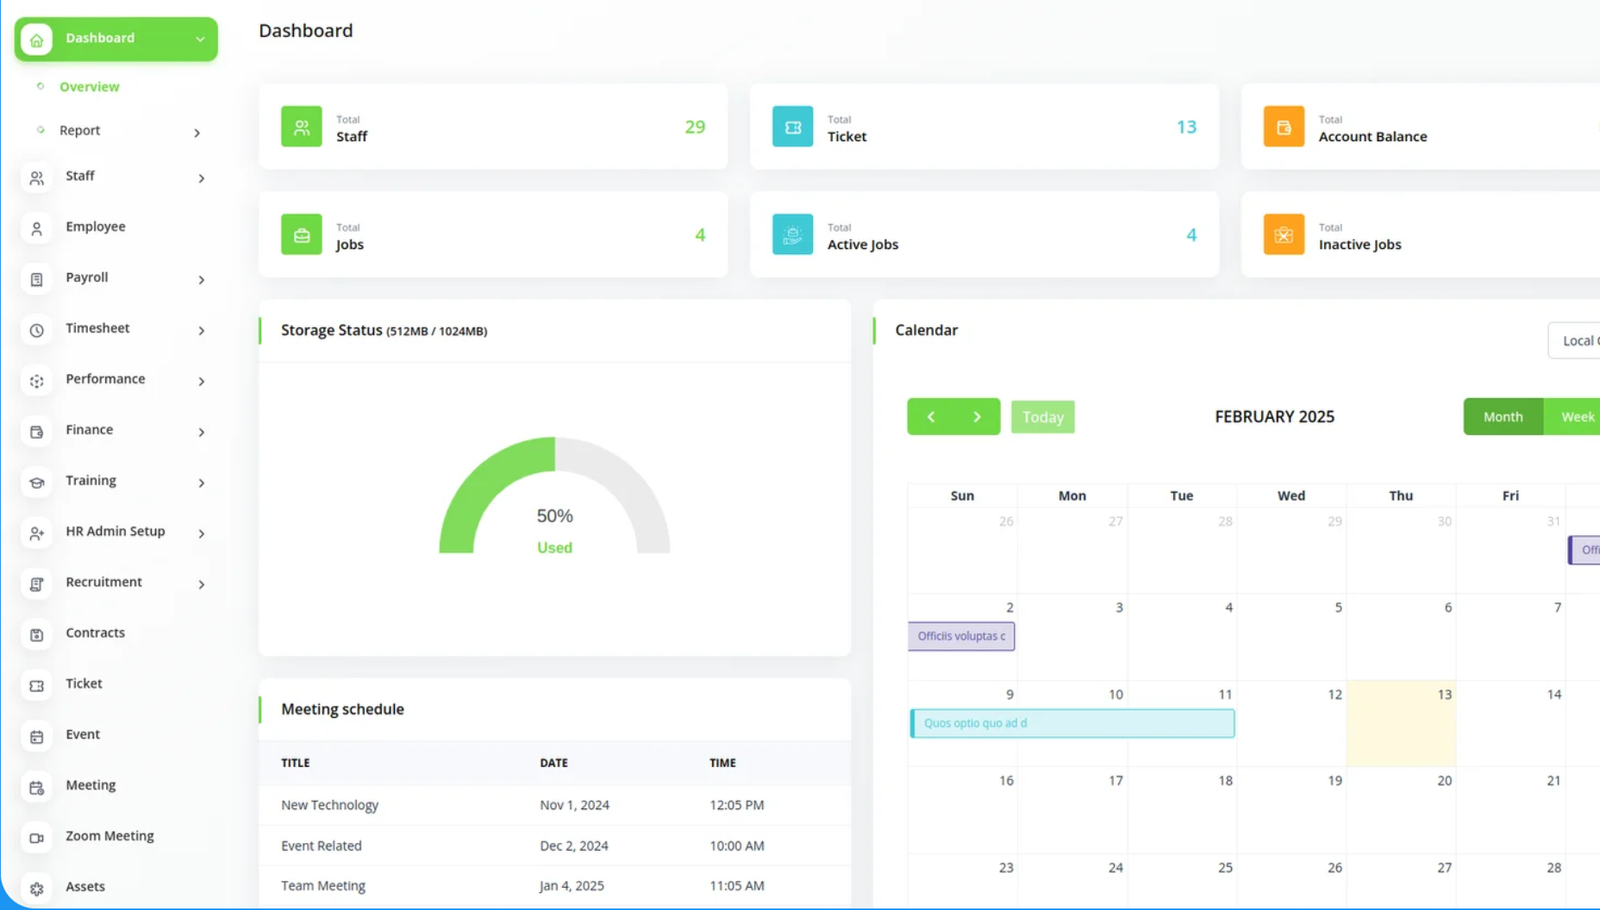Click the Payroll sidebar icon
Viewport: 1600px width, 910px height.
pos(37,280)
